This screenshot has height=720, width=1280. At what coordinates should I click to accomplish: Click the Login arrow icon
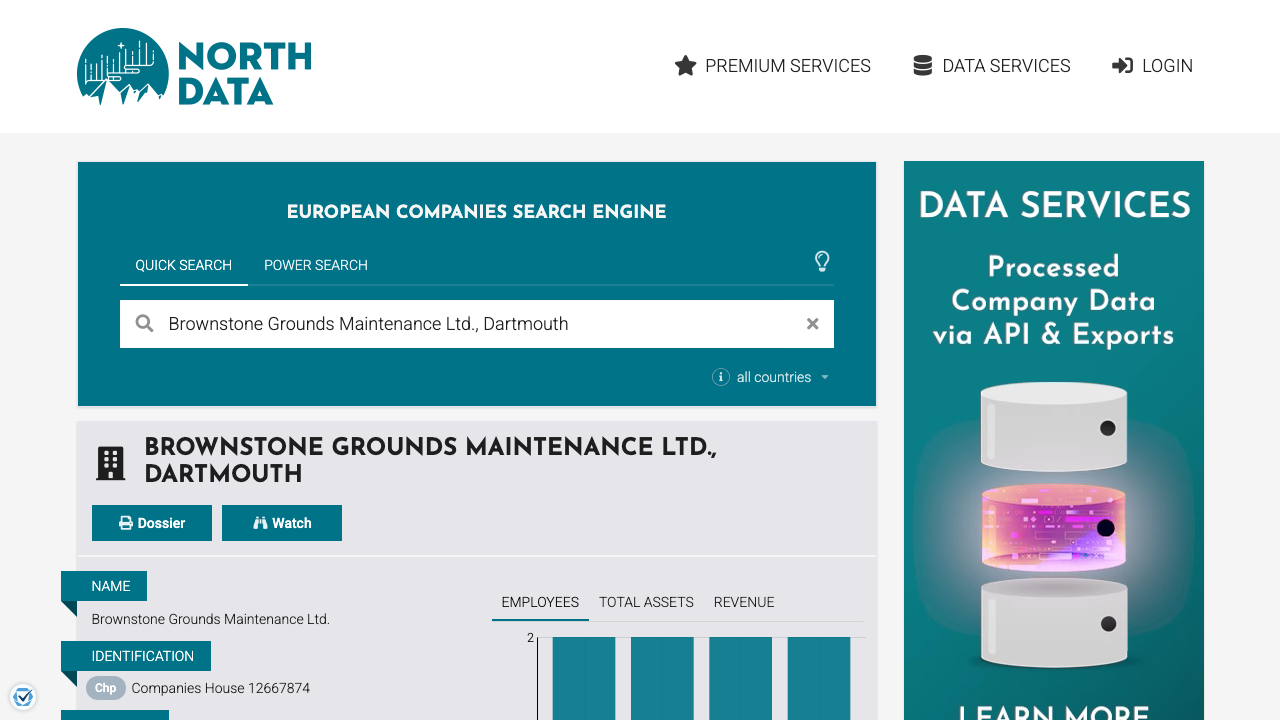(x=1122, y=65)
